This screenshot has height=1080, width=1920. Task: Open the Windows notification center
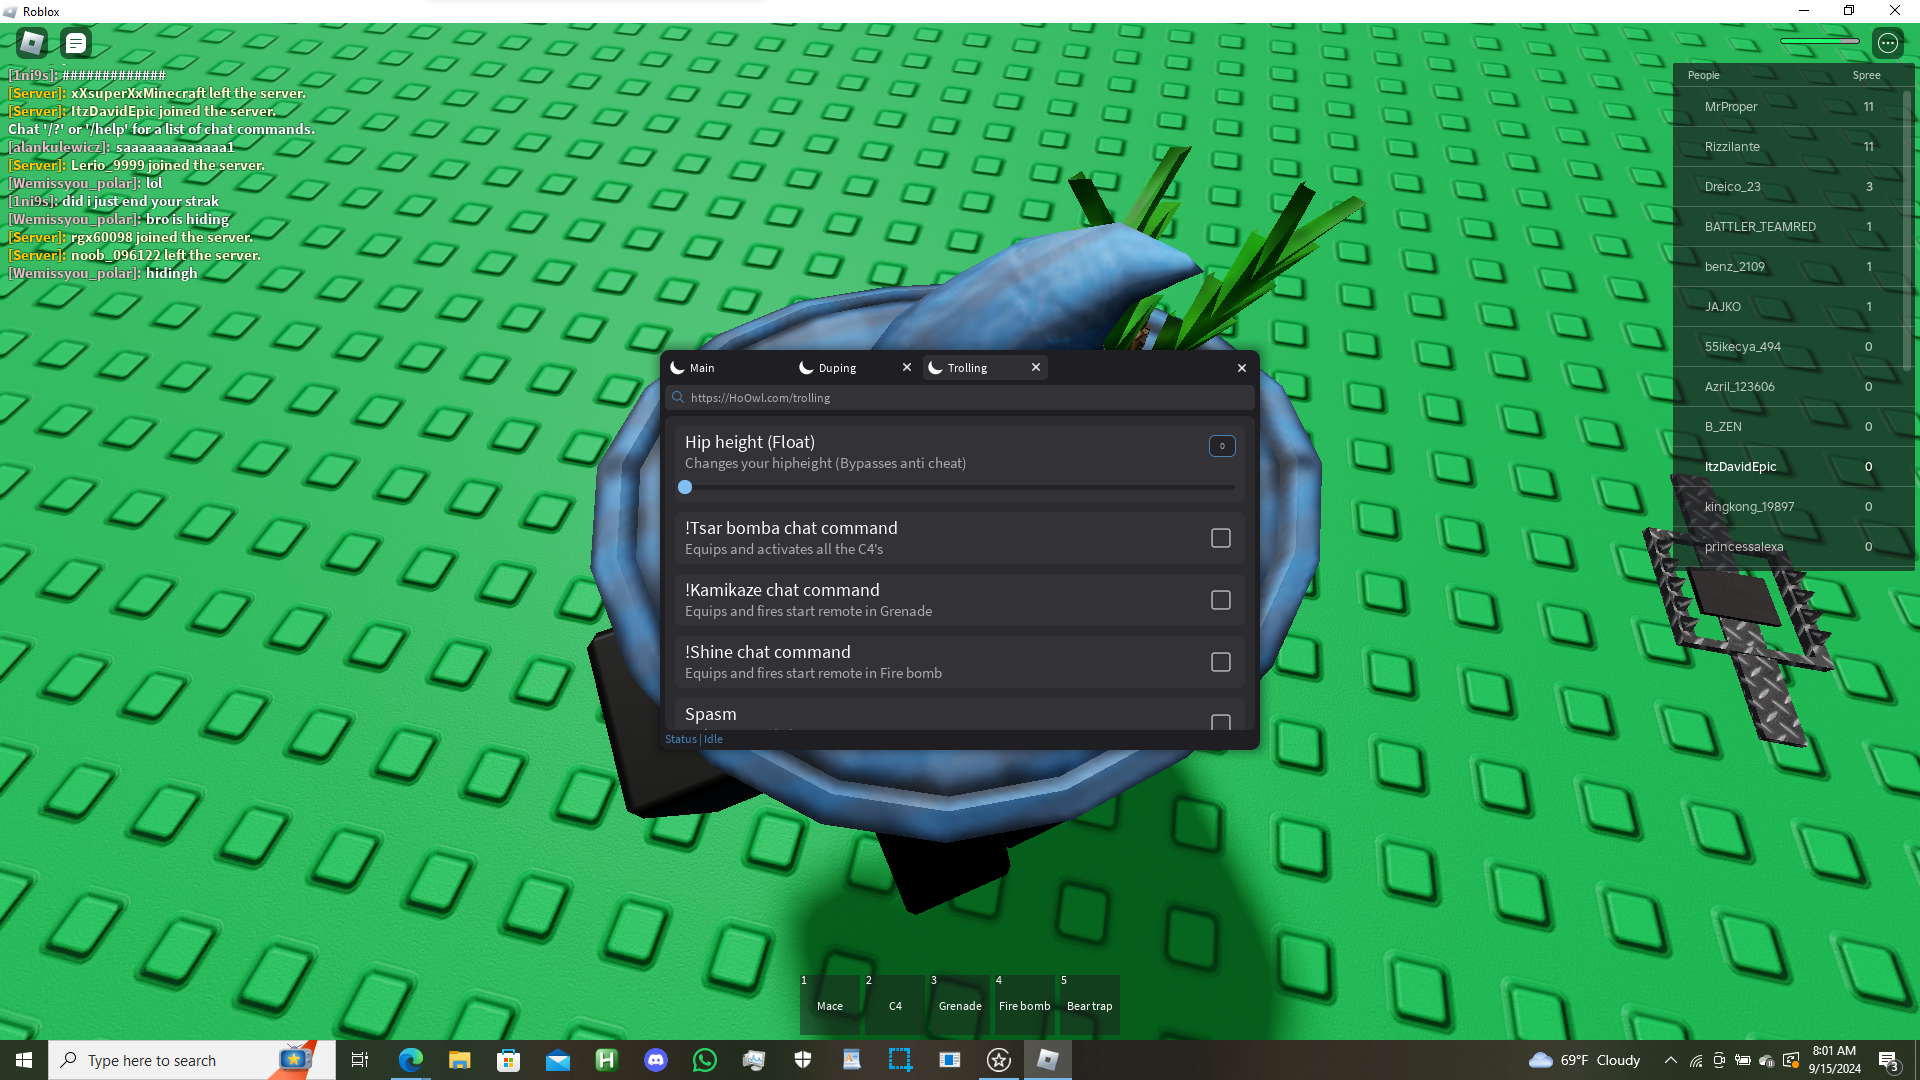tap(1888, 1060)
